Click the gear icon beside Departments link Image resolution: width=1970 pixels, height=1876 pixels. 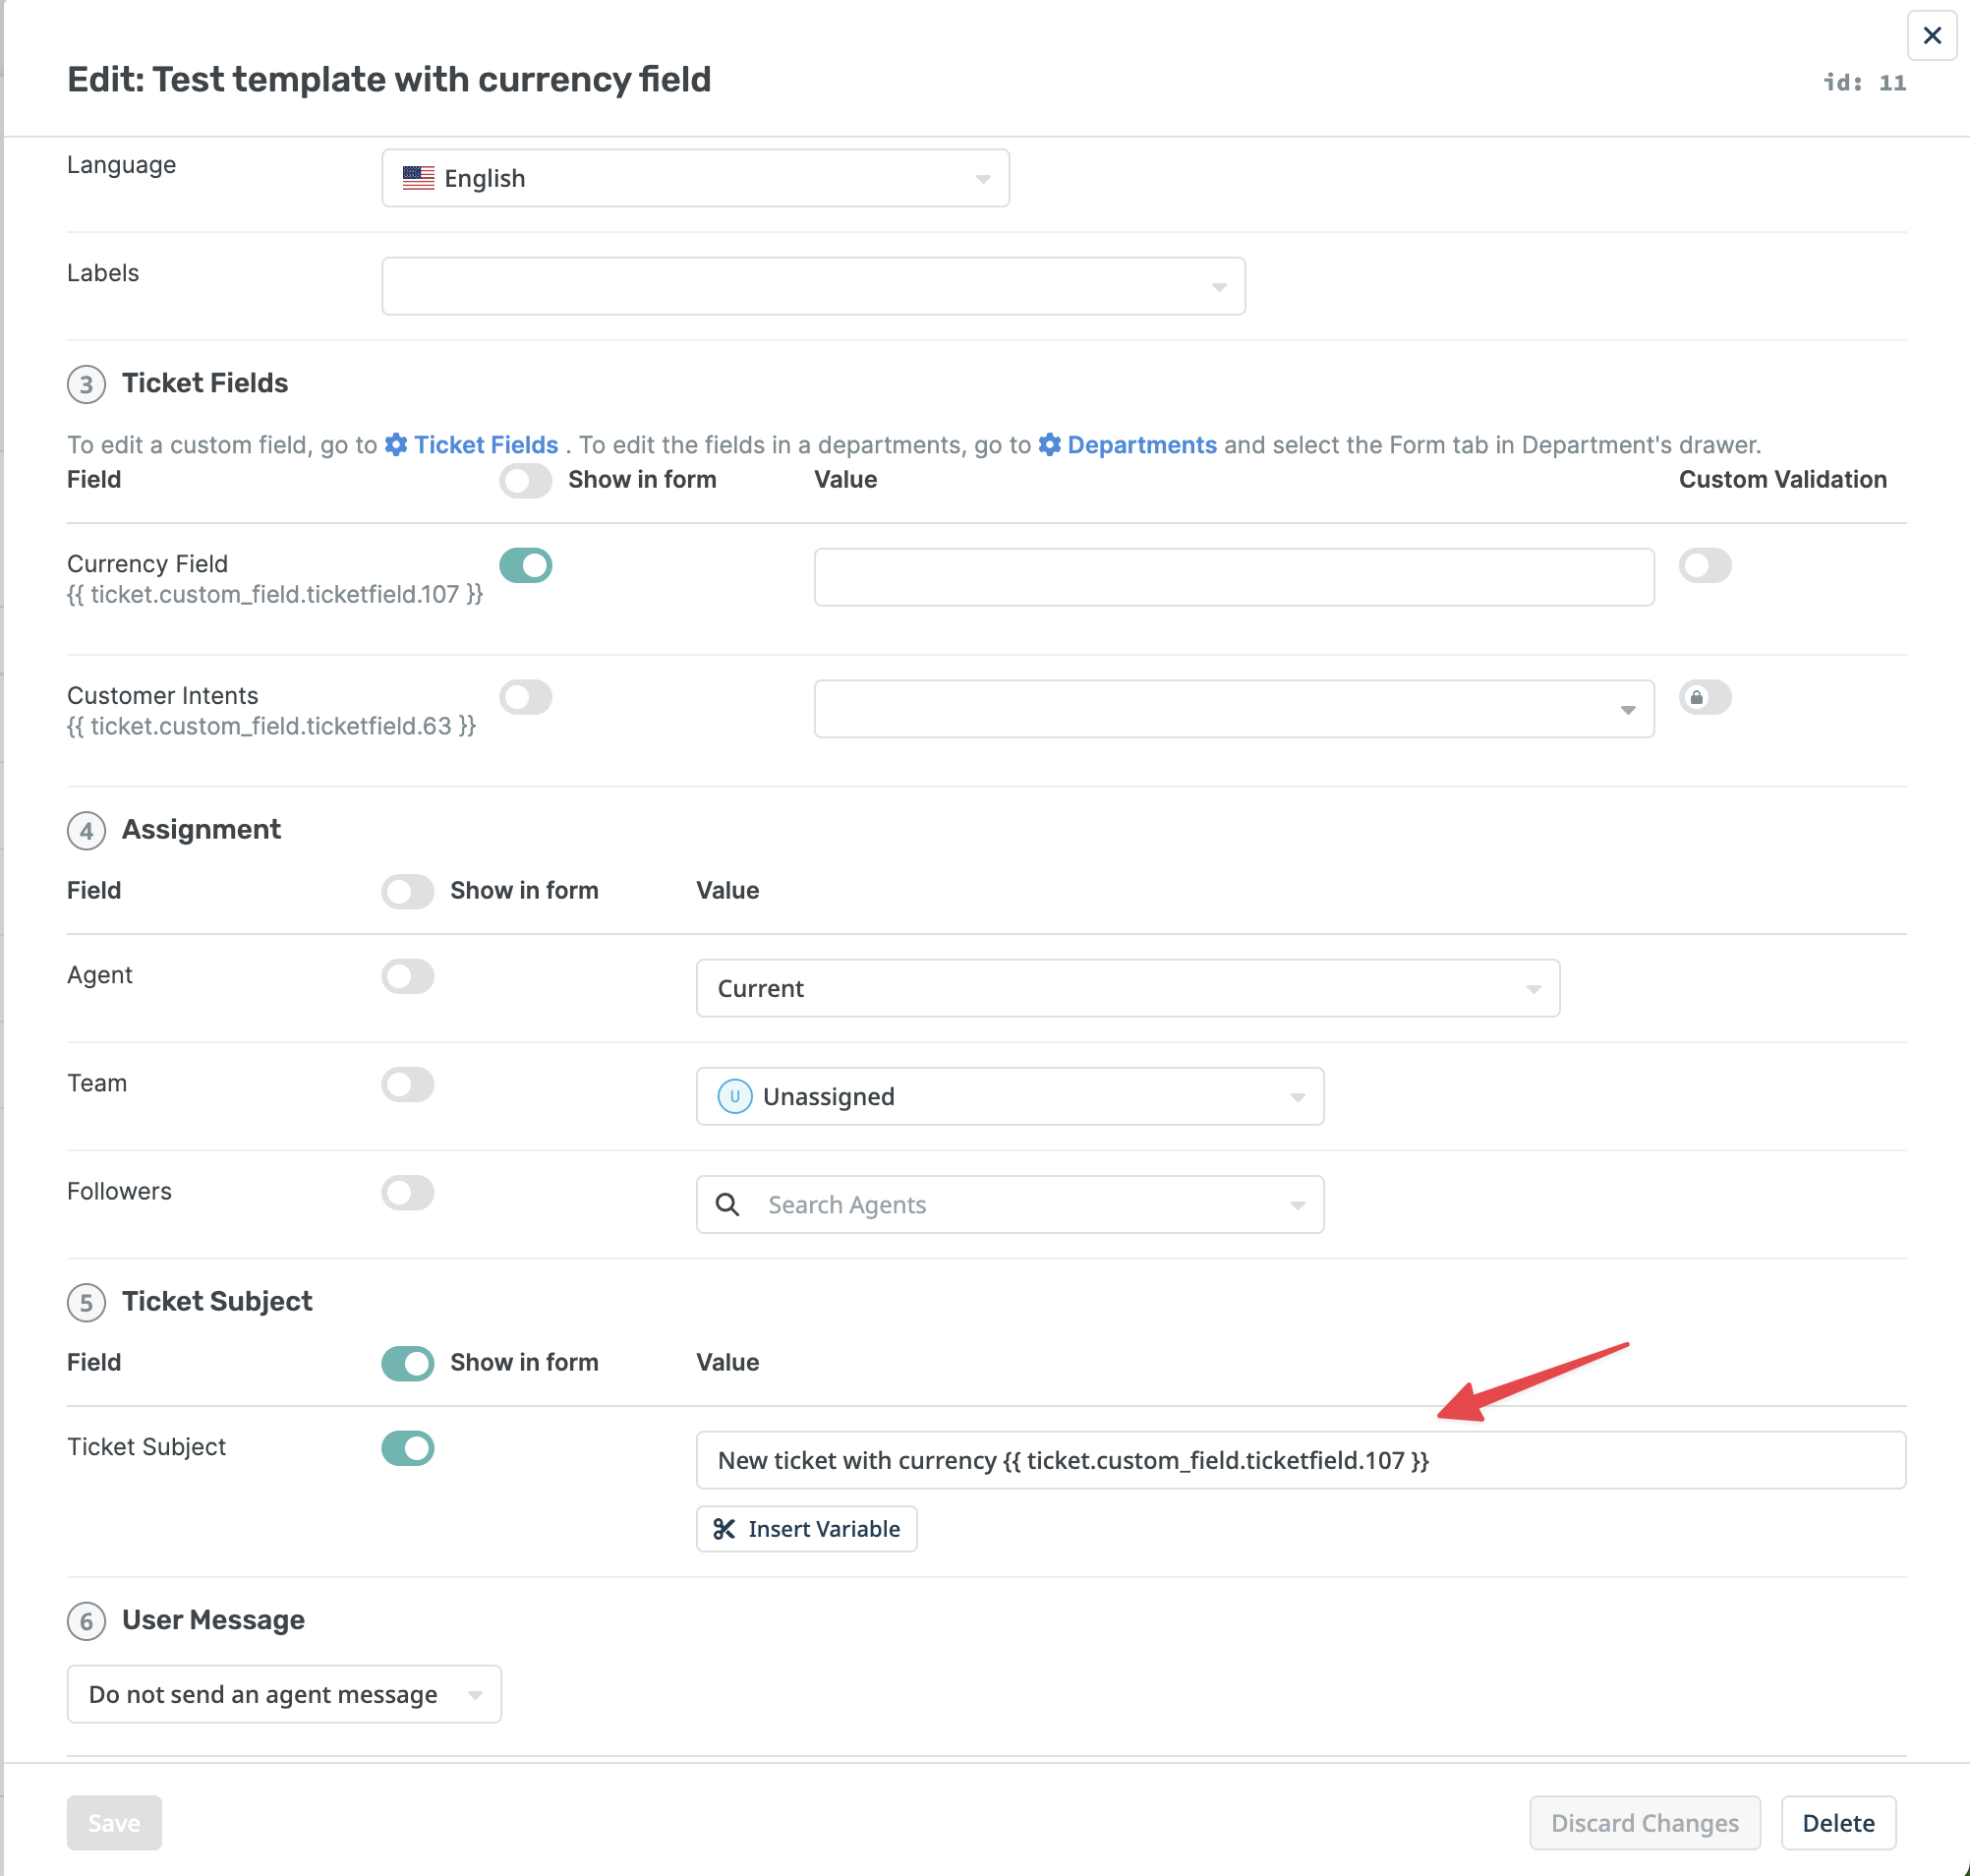pyautogui.click(x=1049, y=444)
